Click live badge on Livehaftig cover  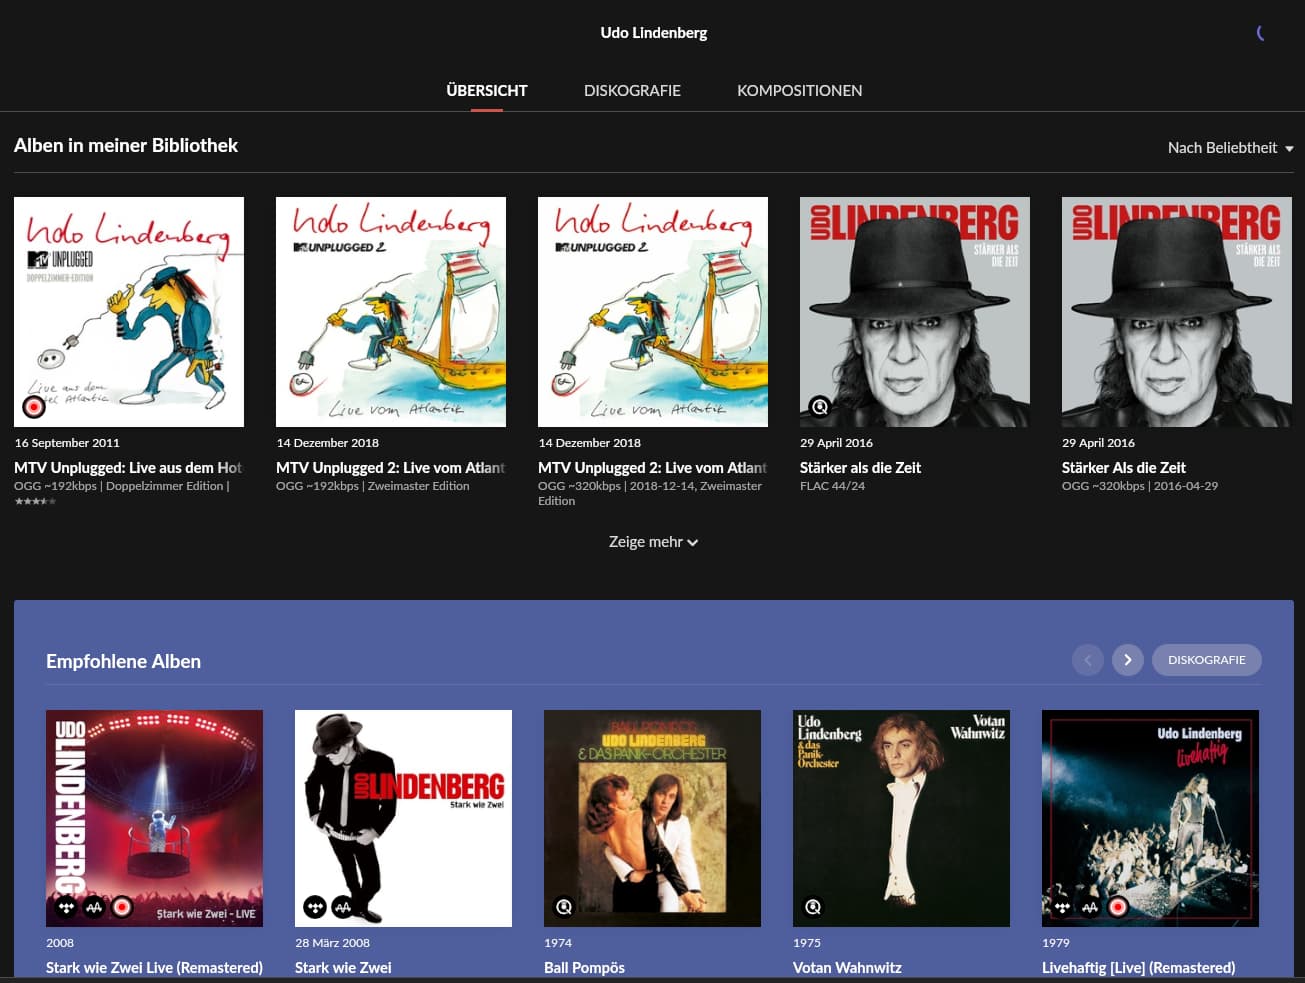coord(1118,907)
